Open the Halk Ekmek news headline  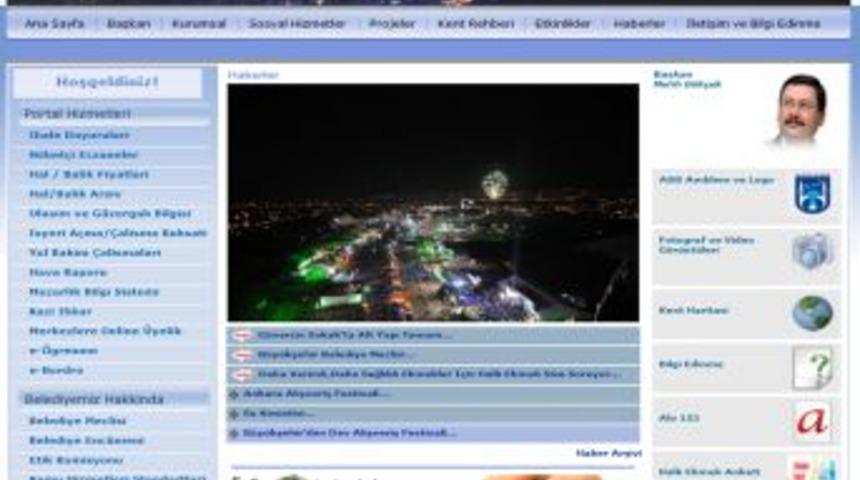click(x=439, y=374)
